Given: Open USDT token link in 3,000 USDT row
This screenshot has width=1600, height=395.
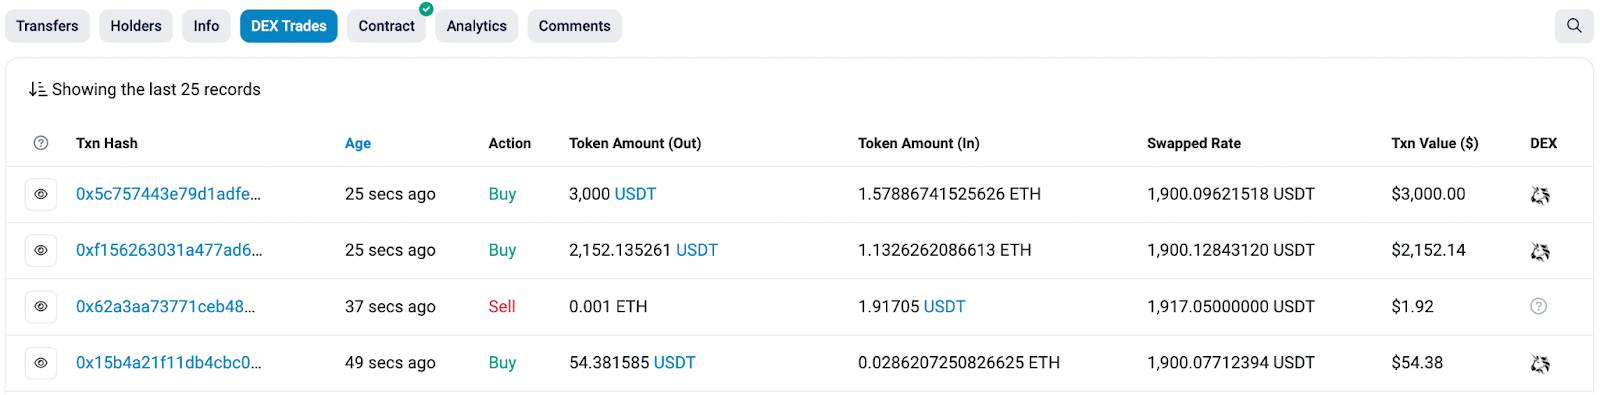Looking at the screenshot, I should (x=635, y=194).
